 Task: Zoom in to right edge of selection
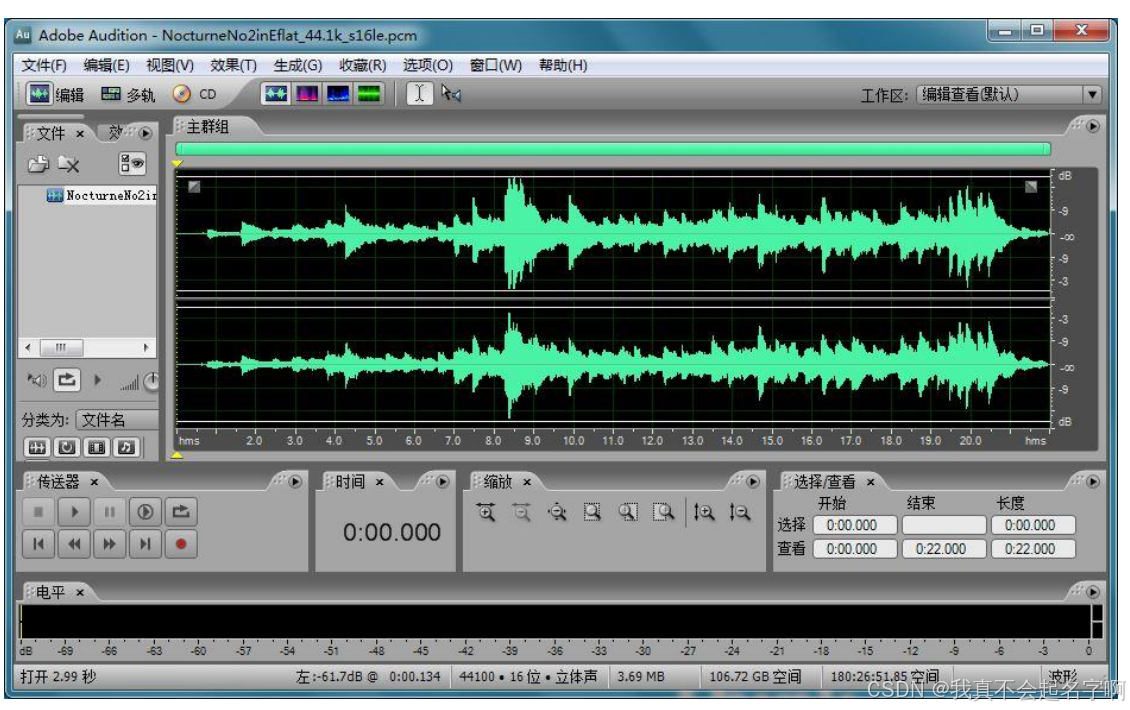663,512
